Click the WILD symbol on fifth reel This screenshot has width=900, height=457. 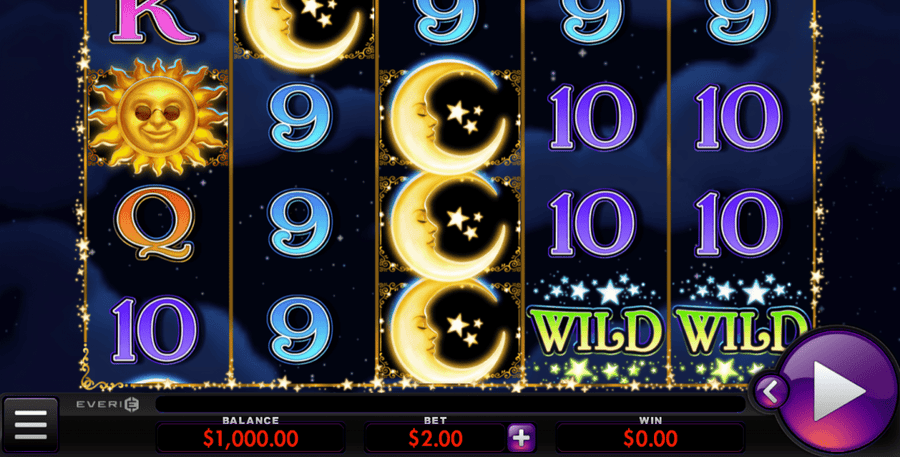740,330
